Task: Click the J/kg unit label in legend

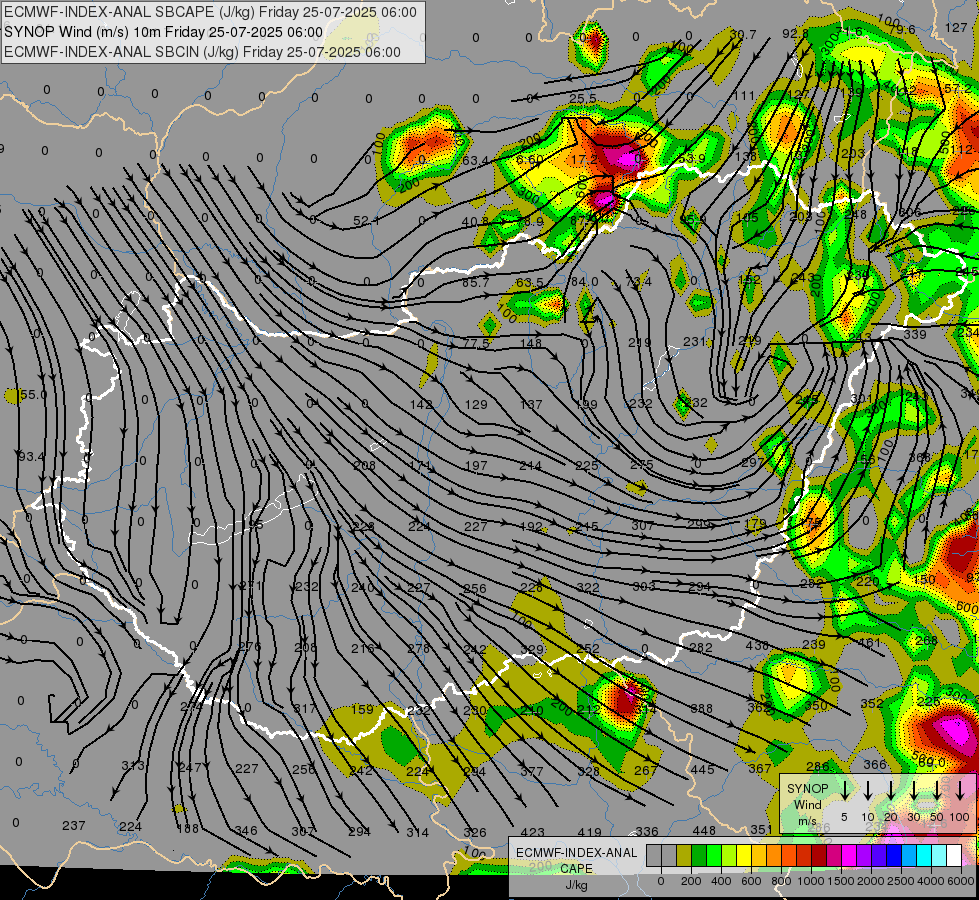Action: [576, 885]
